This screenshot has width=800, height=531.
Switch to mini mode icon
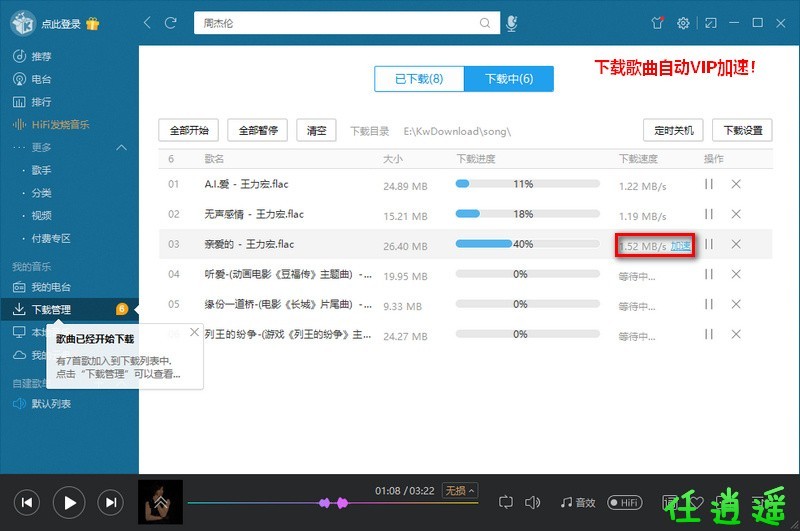pos(711,23)
